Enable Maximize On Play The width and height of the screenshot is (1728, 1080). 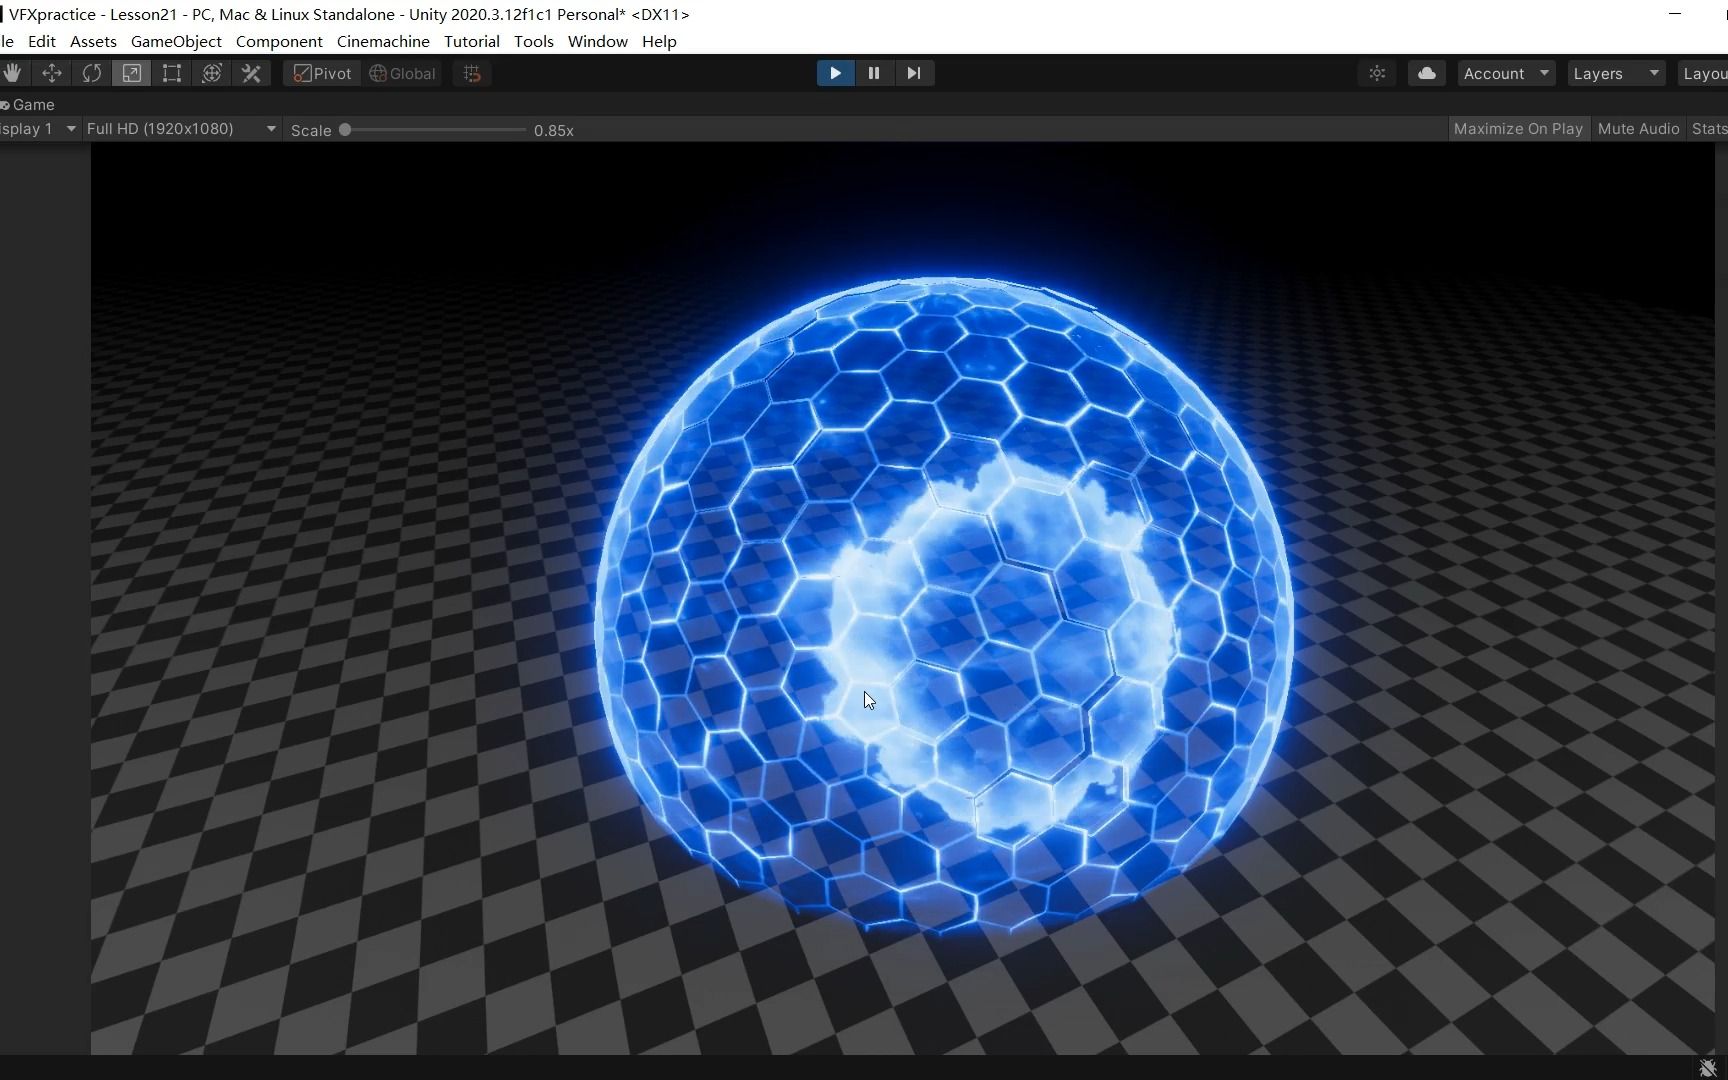(x=1518, y=128)
